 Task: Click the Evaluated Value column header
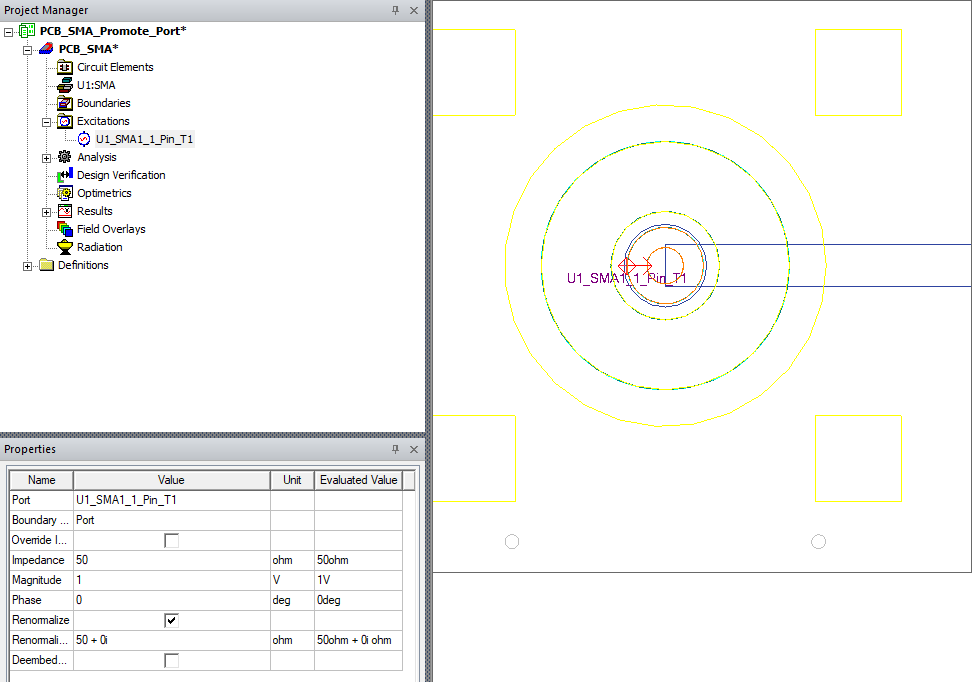tap(358, 480)
